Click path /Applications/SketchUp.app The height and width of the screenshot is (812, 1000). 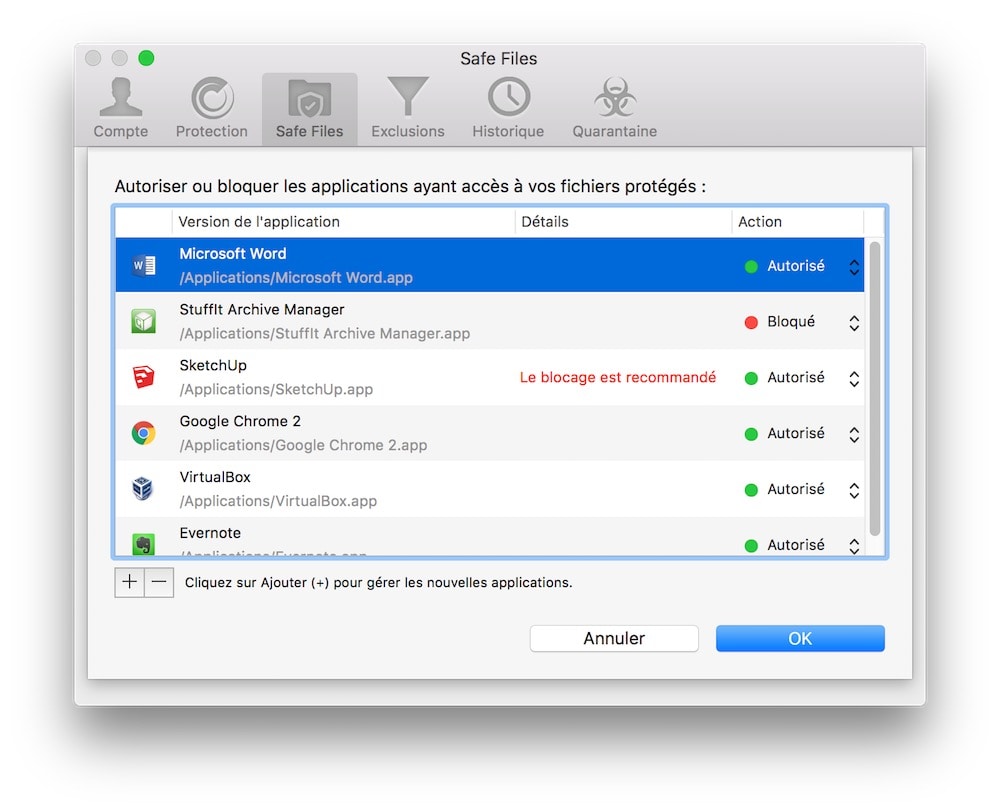point(276,389)
